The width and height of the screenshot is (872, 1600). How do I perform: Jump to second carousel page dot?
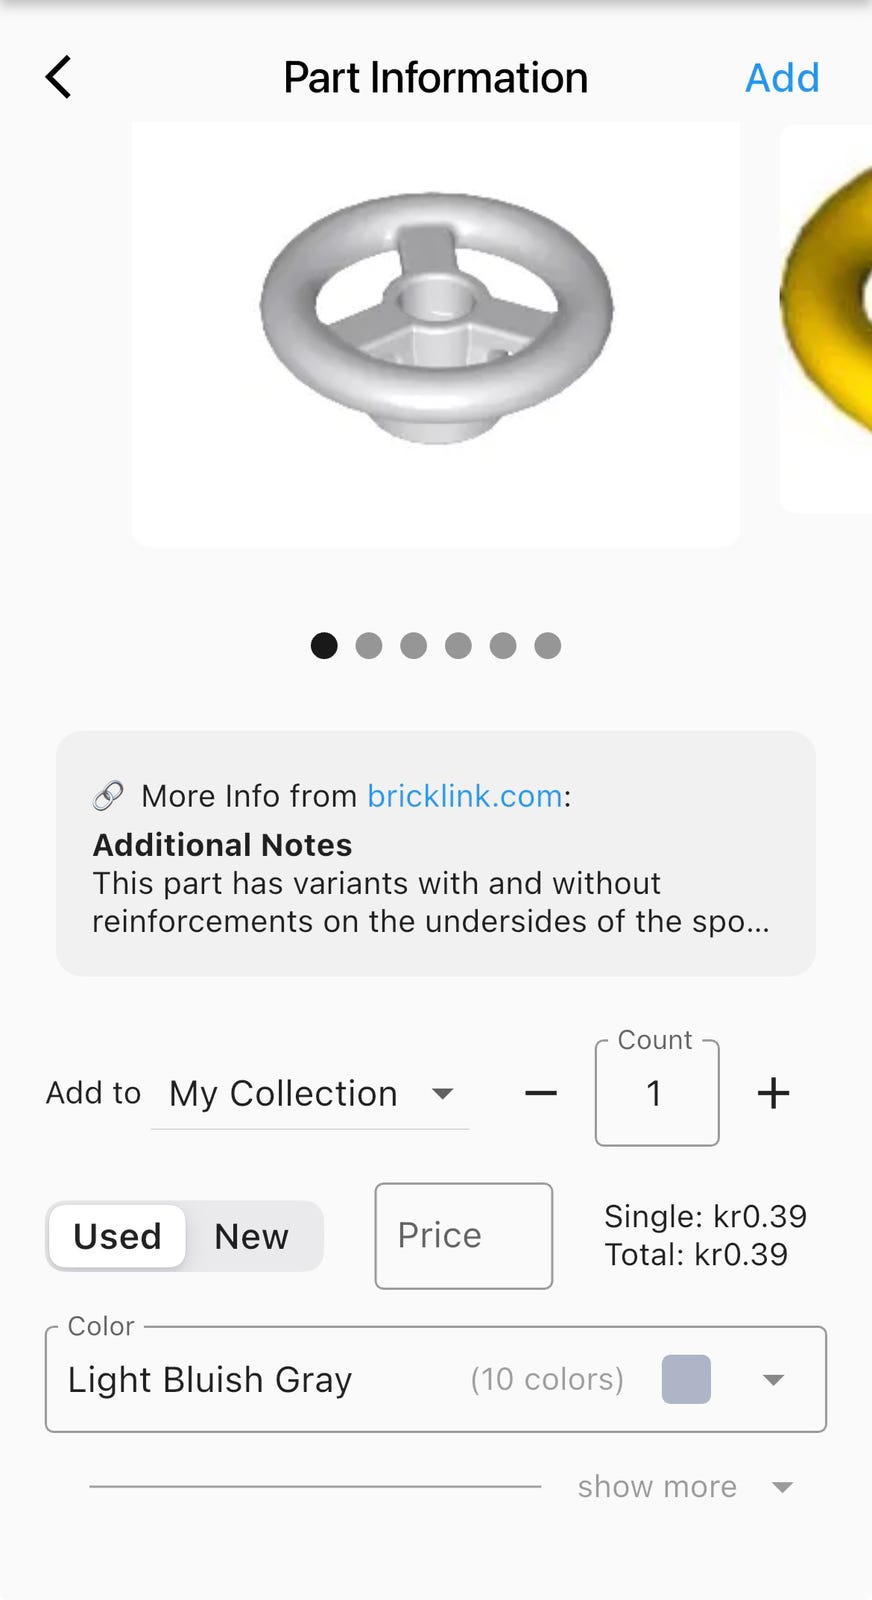[369, 646]
